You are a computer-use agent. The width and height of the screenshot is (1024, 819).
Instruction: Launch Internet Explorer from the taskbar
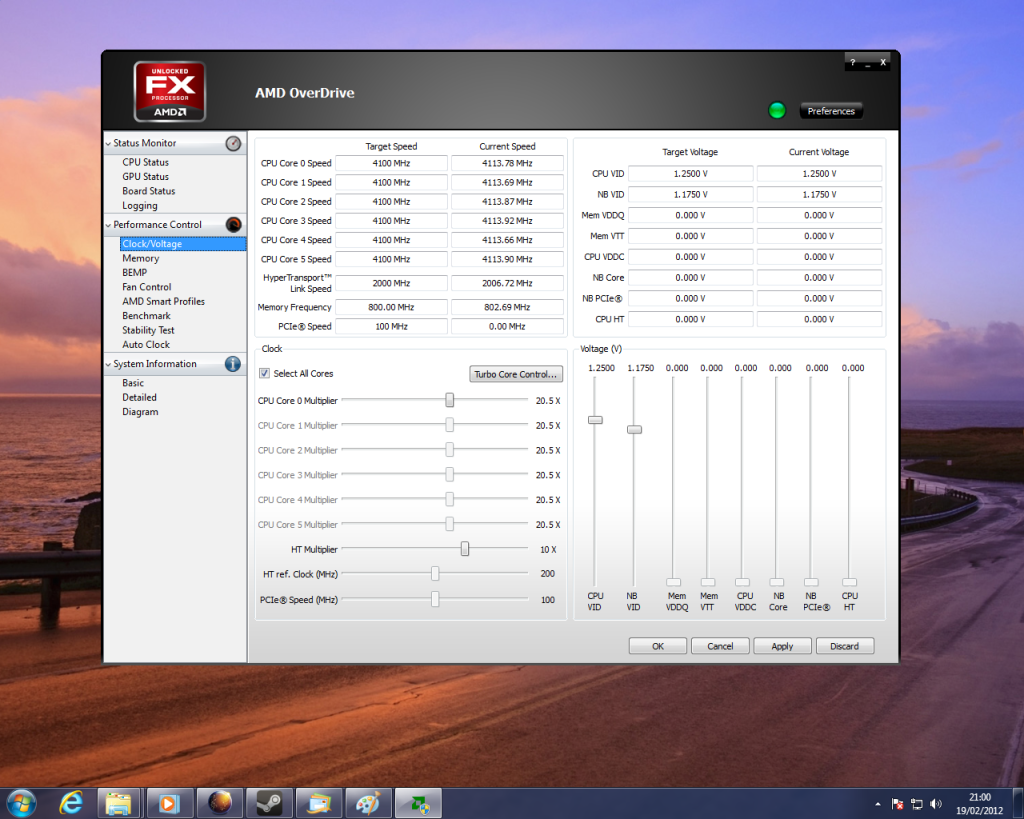tap(71, 803)
